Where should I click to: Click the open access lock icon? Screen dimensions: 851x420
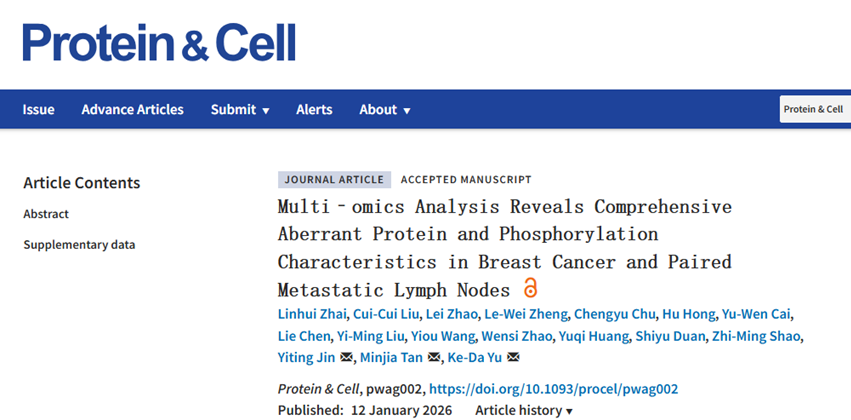pos(530,290)
